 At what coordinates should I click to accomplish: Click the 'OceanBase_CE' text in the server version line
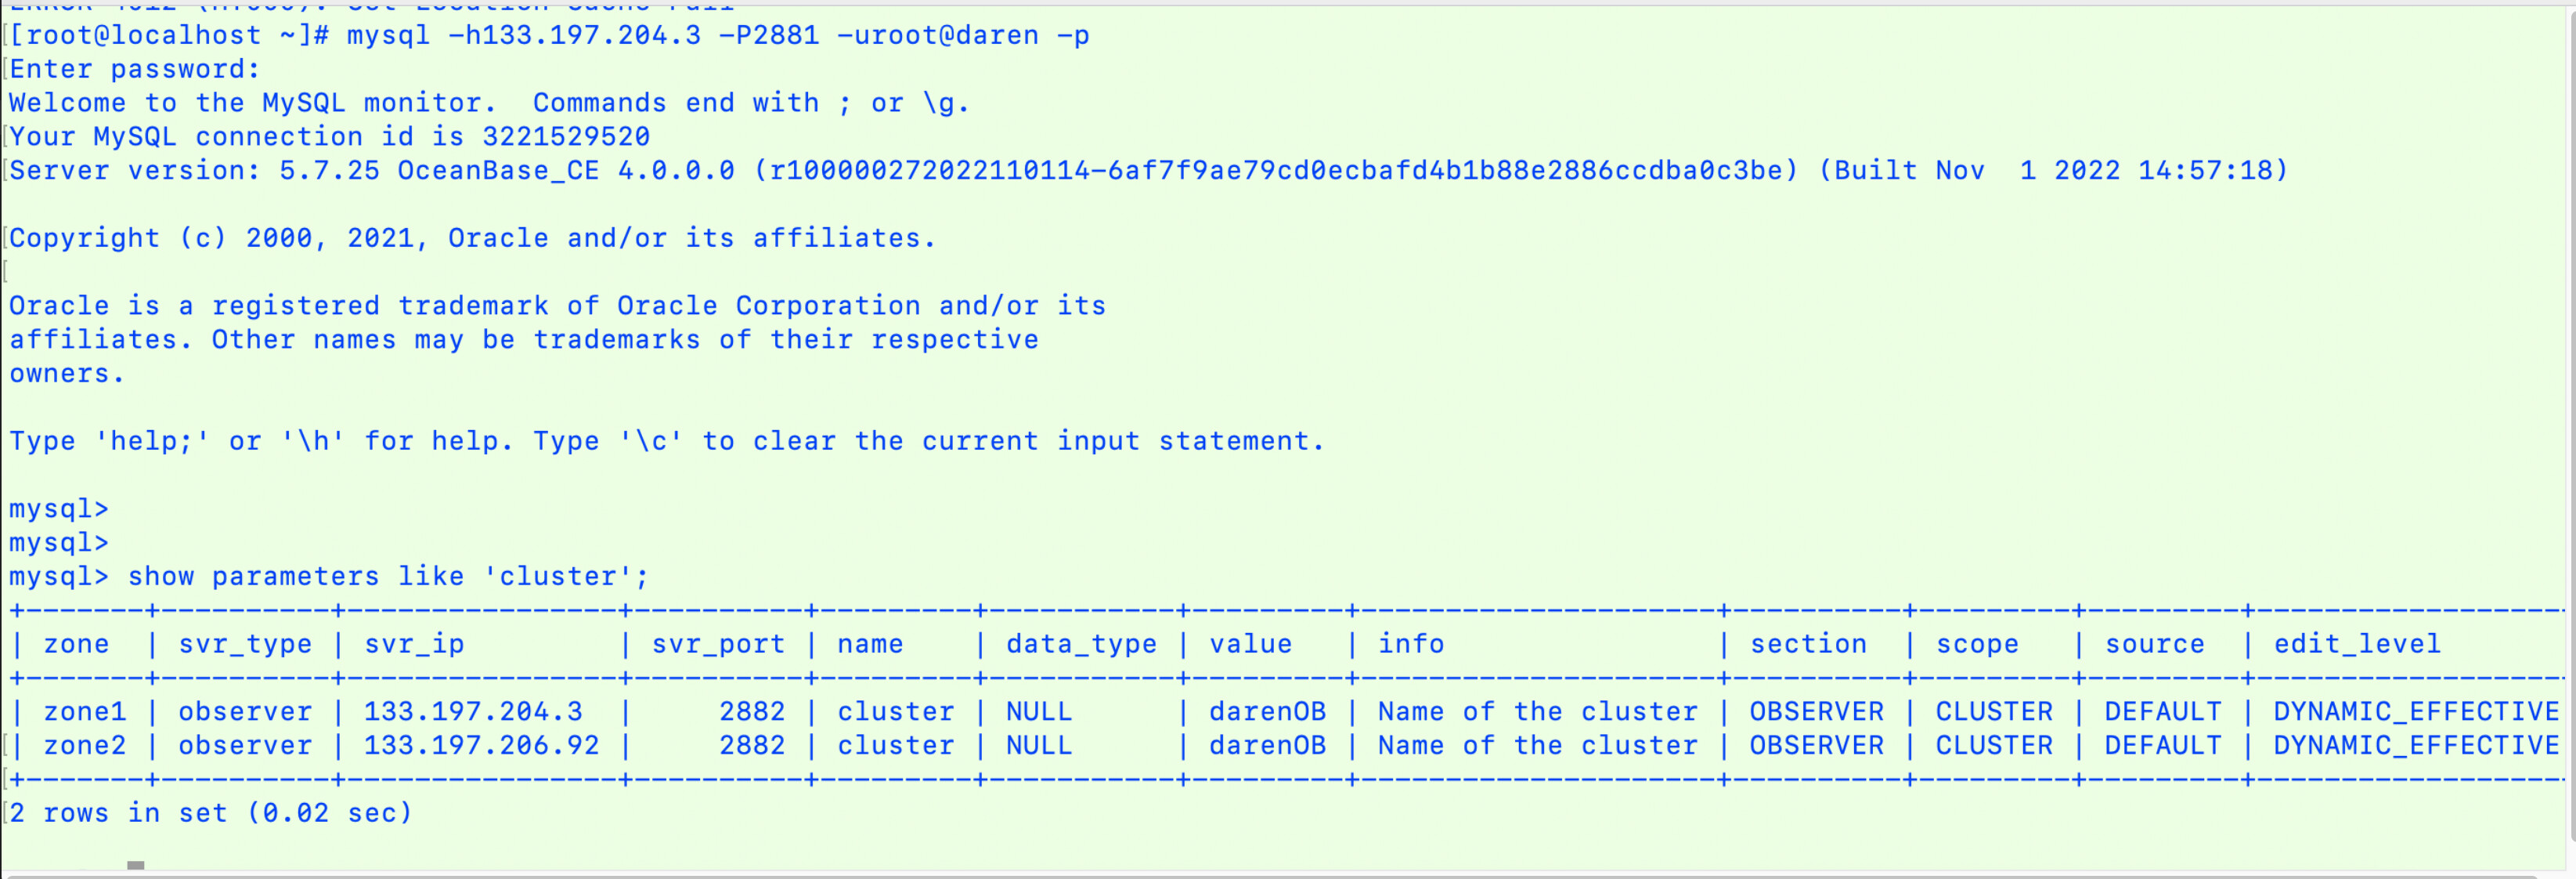(x=498, y=171)
